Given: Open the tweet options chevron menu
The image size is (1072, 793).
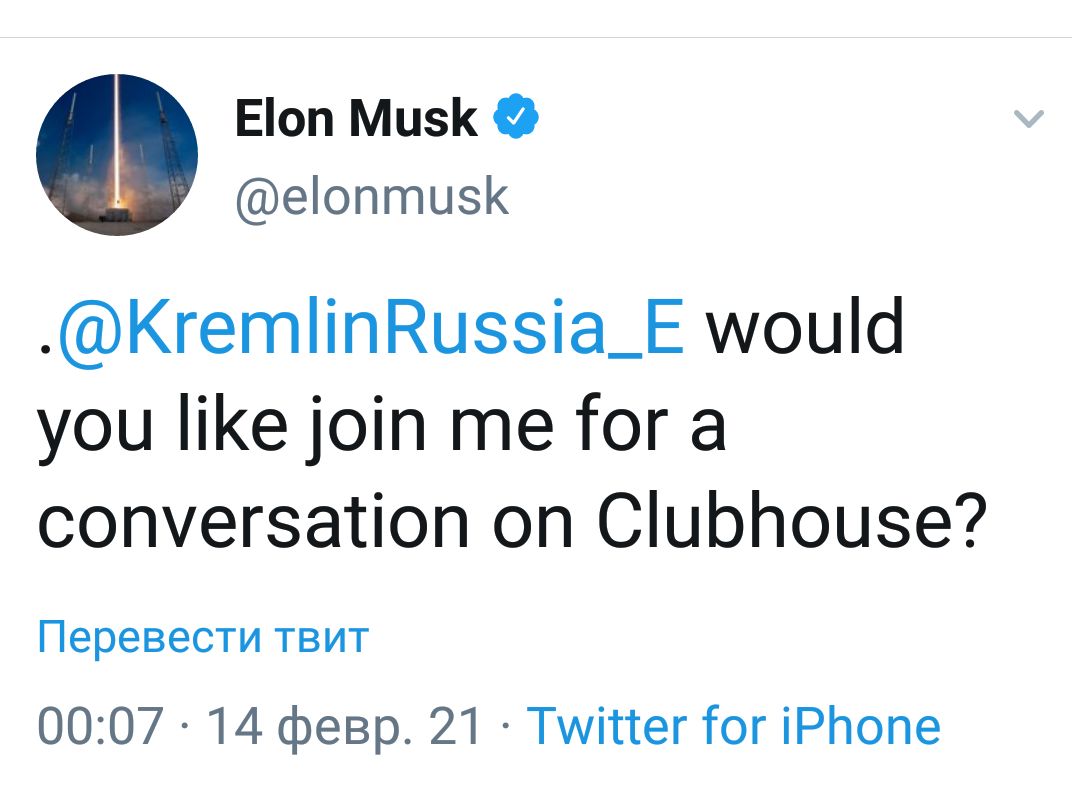Looking at the screenshot, I should pos(1028,118).
